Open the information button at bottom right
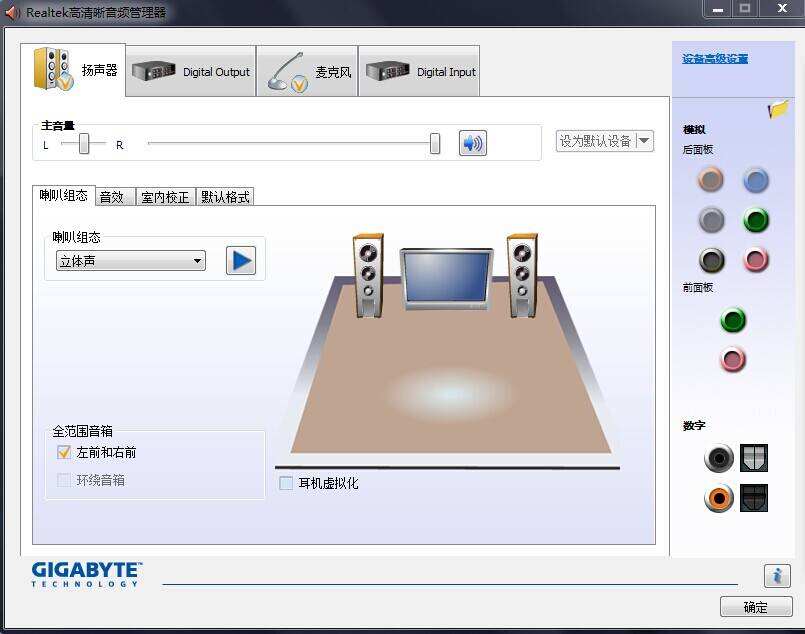 click(x=777, y=575)
